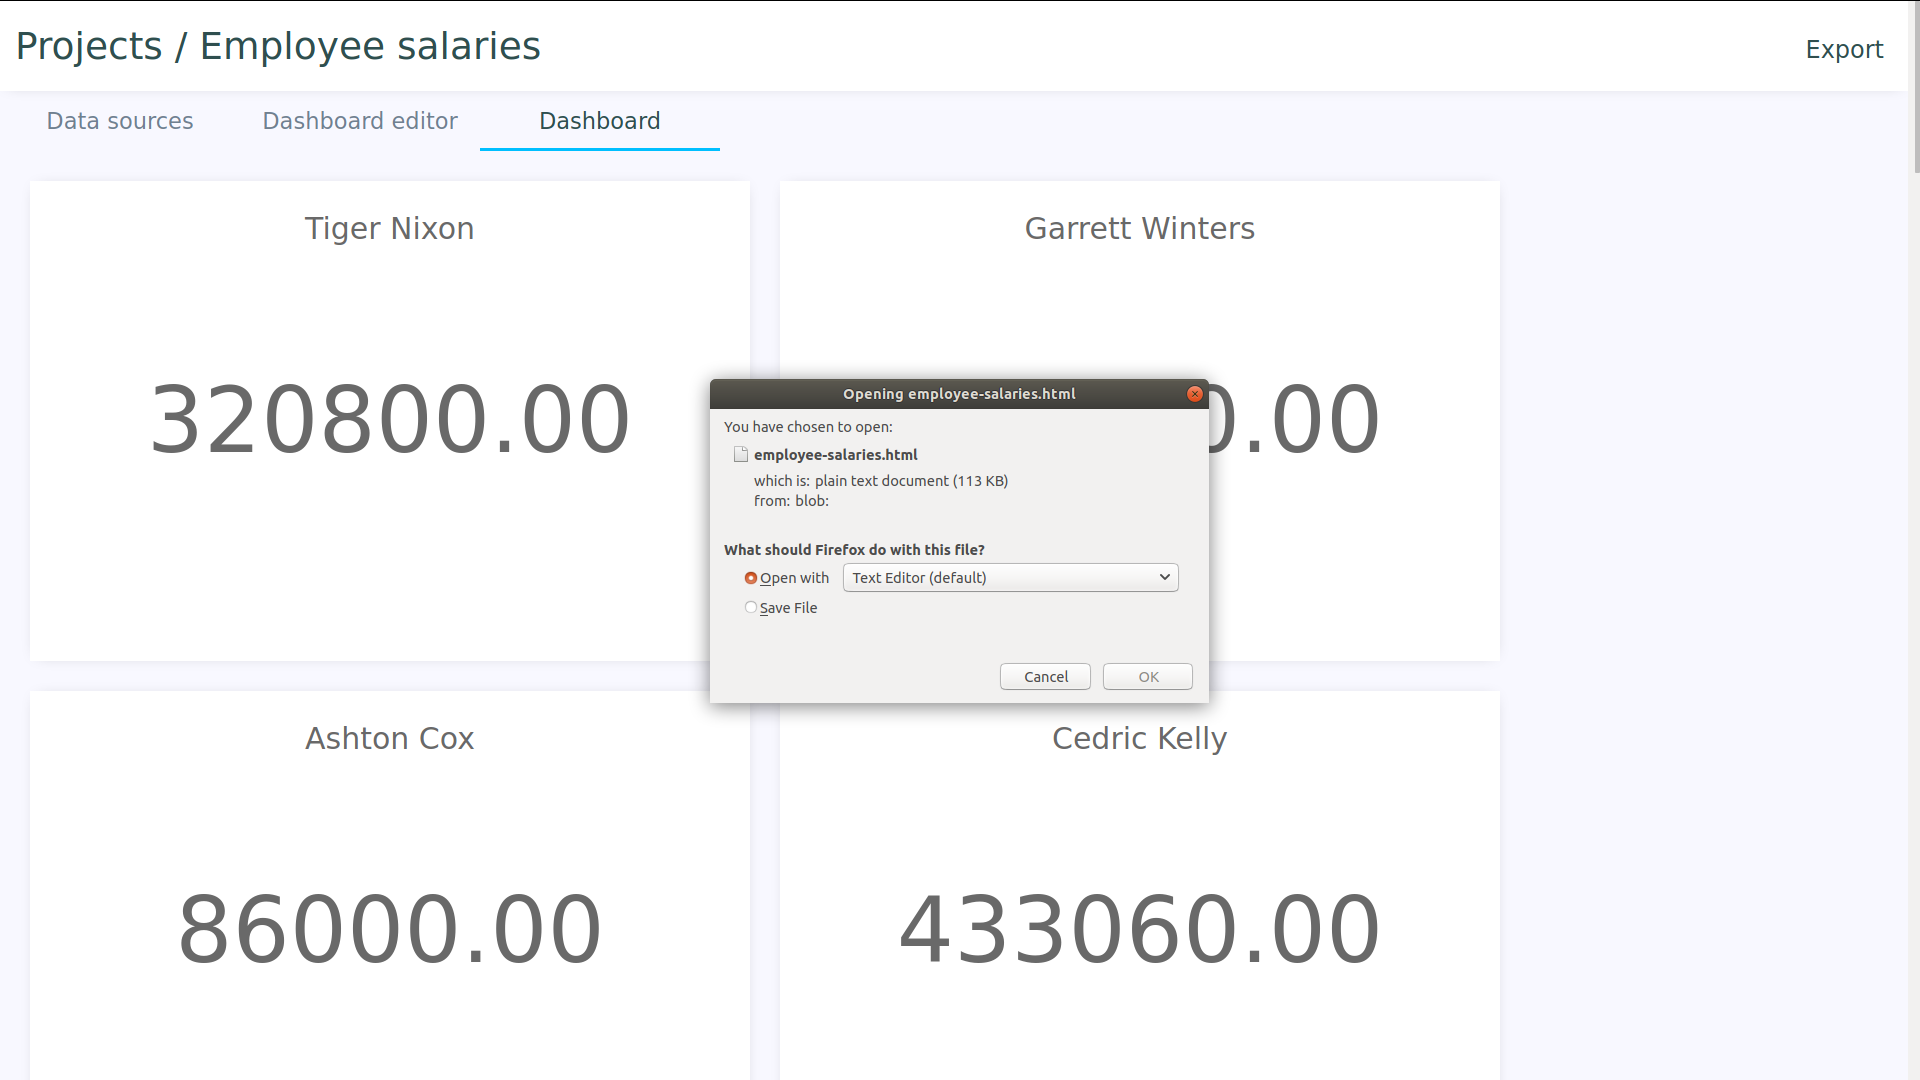
Task: Switch to the Data sources tab
Action: click(x=120, y=121)
